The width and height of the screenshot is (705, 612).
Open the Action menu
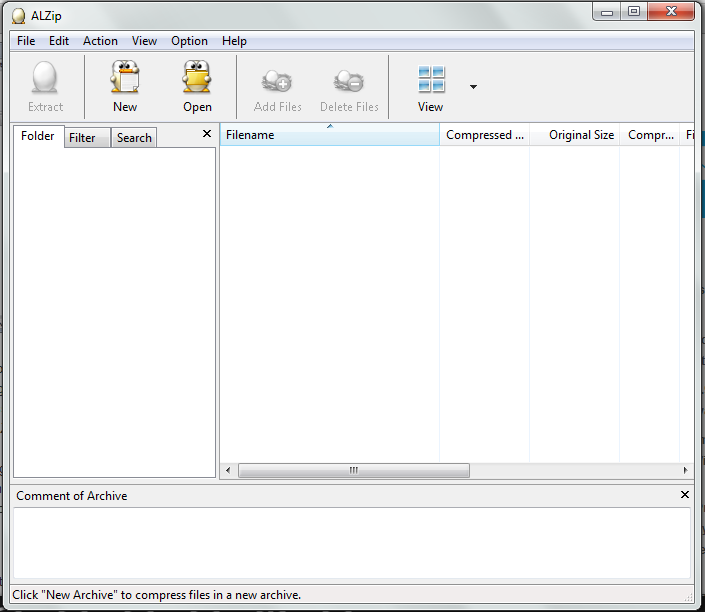pos(100,41)
